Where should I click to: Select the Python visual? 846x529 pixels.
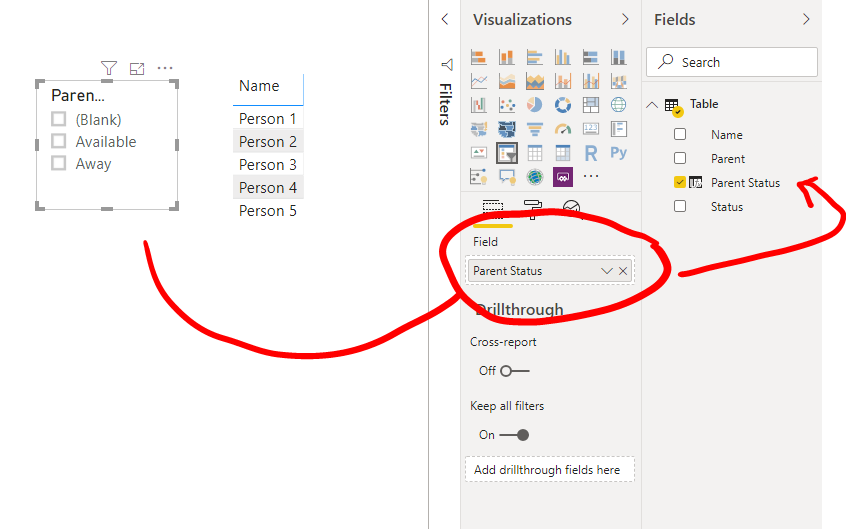point(619,153)
